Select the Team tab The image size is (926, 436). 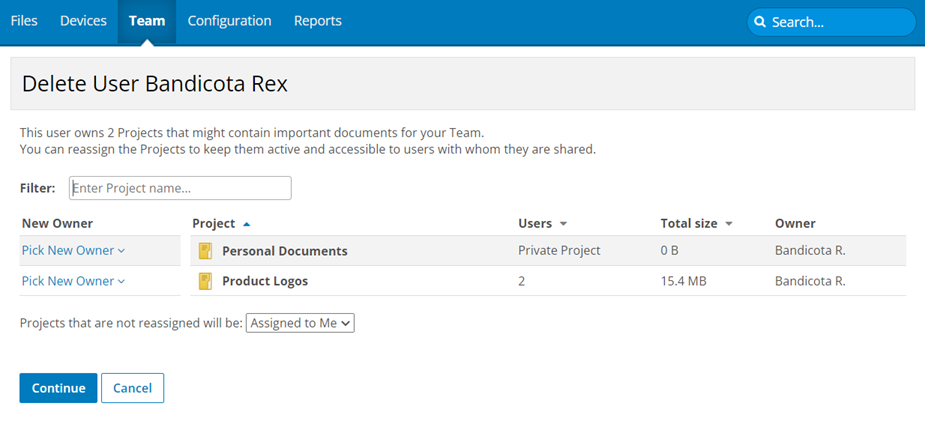click(147, 21)
